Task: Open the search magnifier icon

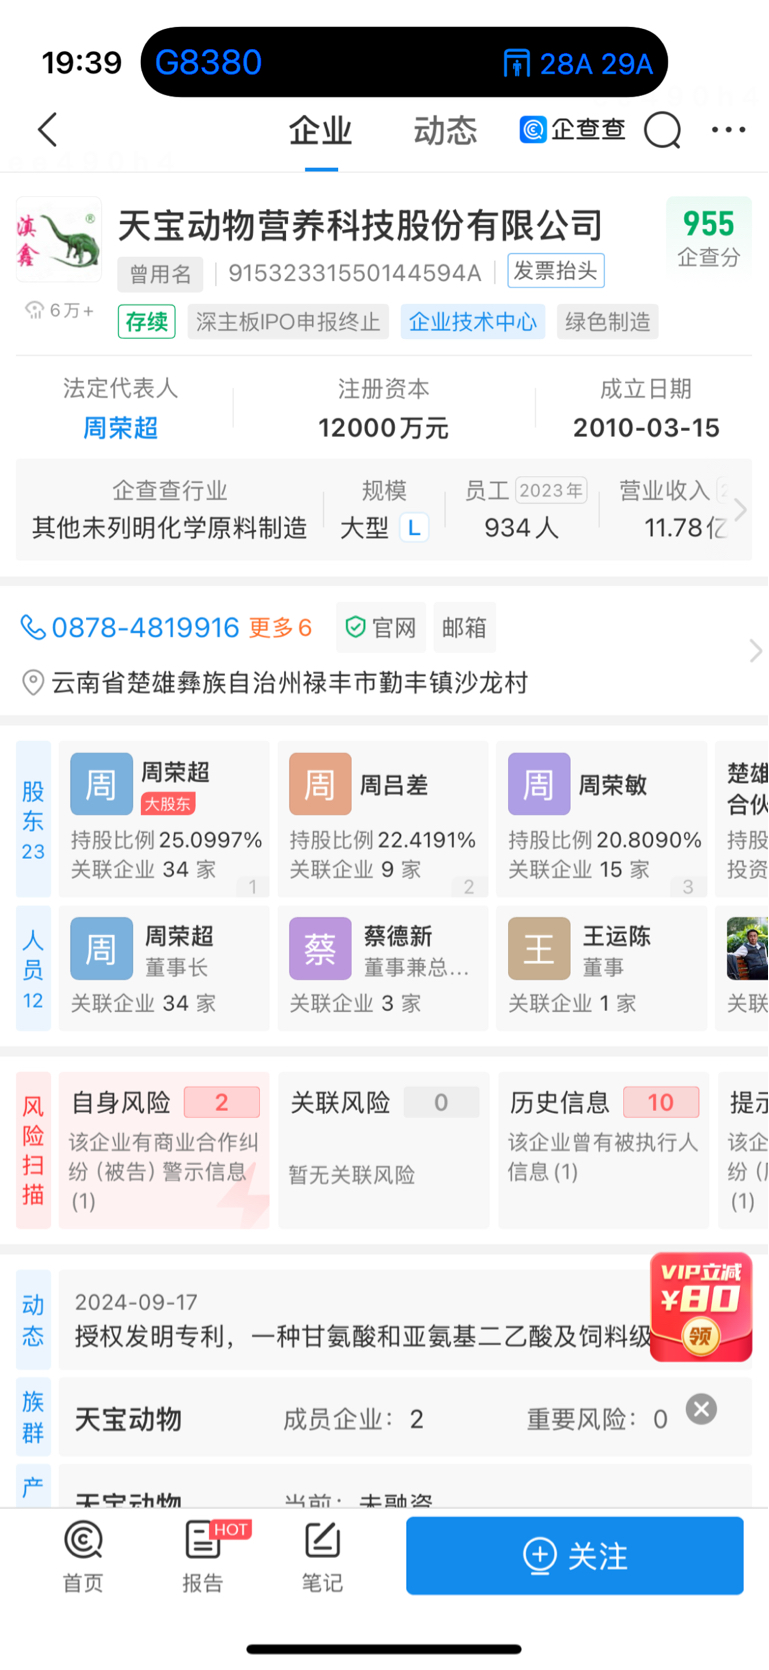Action: tap(662, 130)
